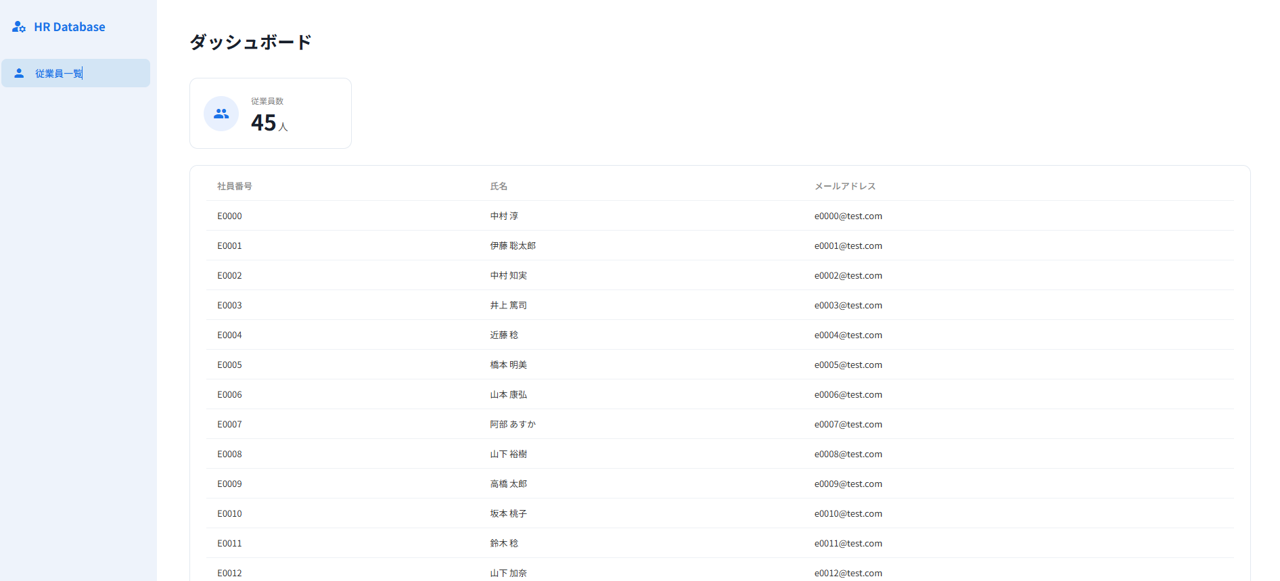Click the email e0004@test.com
The image size is (1280, 581).
(849, 335)
